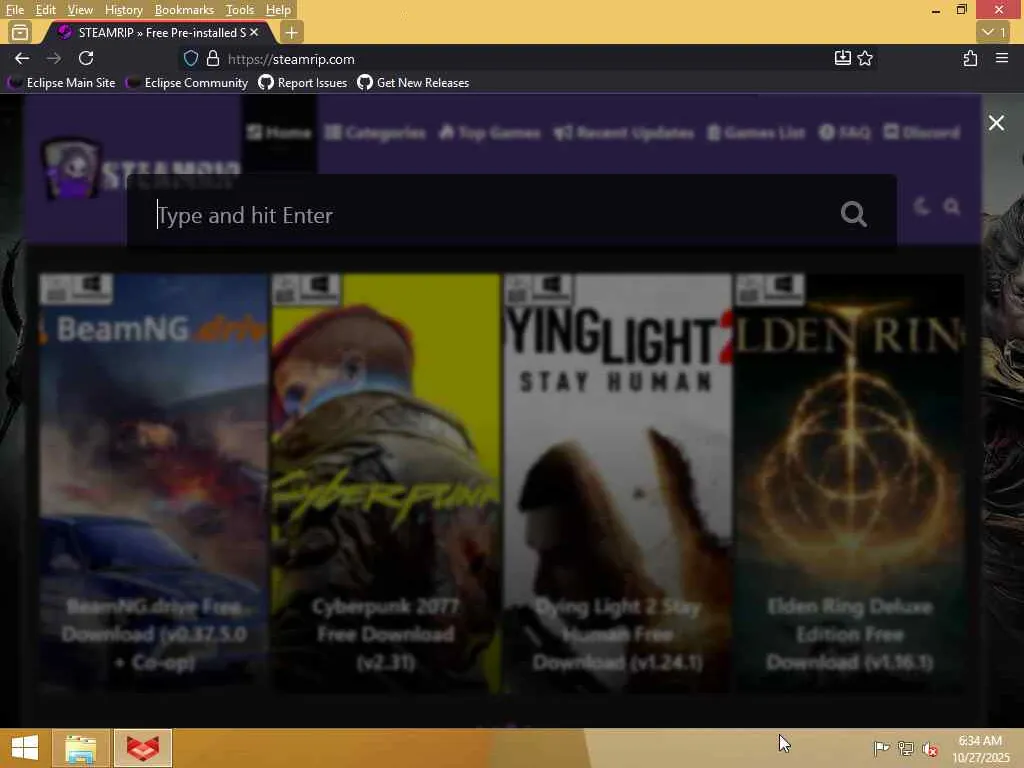This screenshot has width=1024, height=768.
Task: Open the File menu
Action: 14,10
